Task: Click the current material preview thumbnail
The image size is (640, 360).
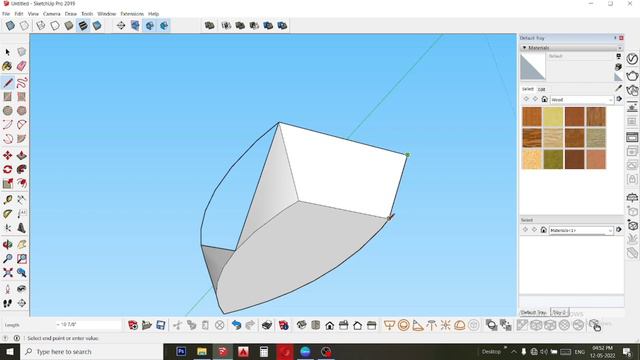Action: tap(533, 67)
